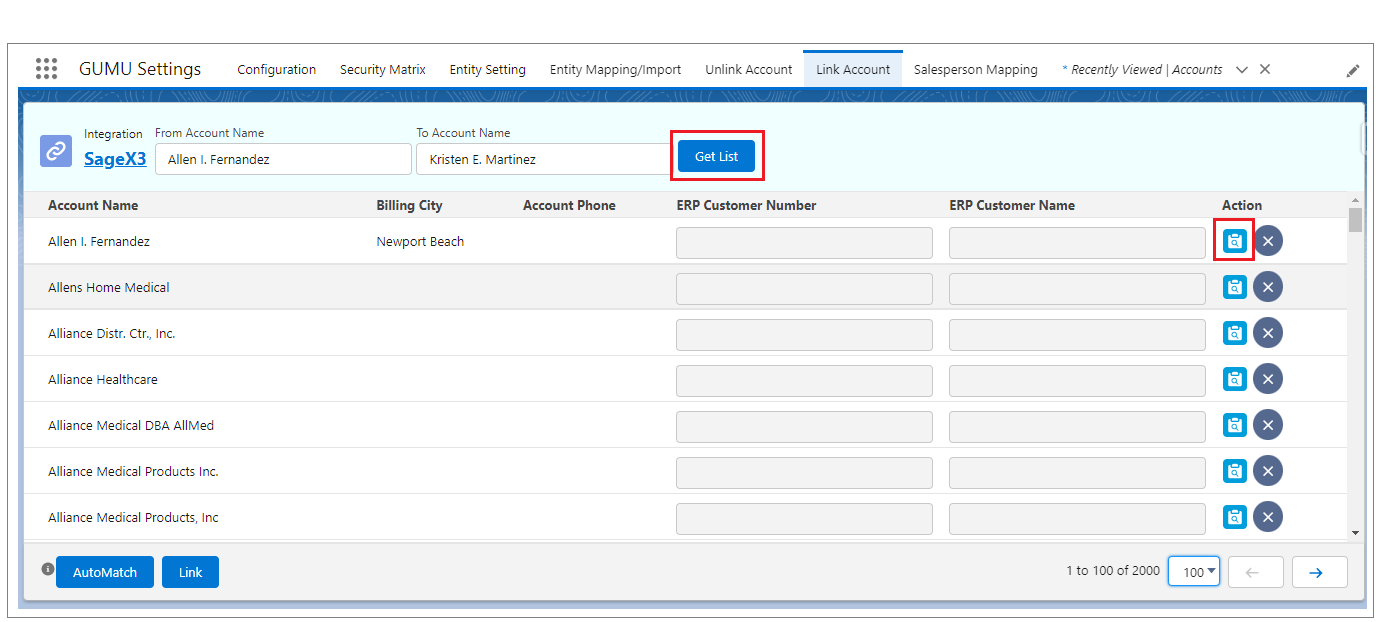
Task: Click ERP Customer Name field for Allen I. Fernandez
Action: click(1077, 243)
